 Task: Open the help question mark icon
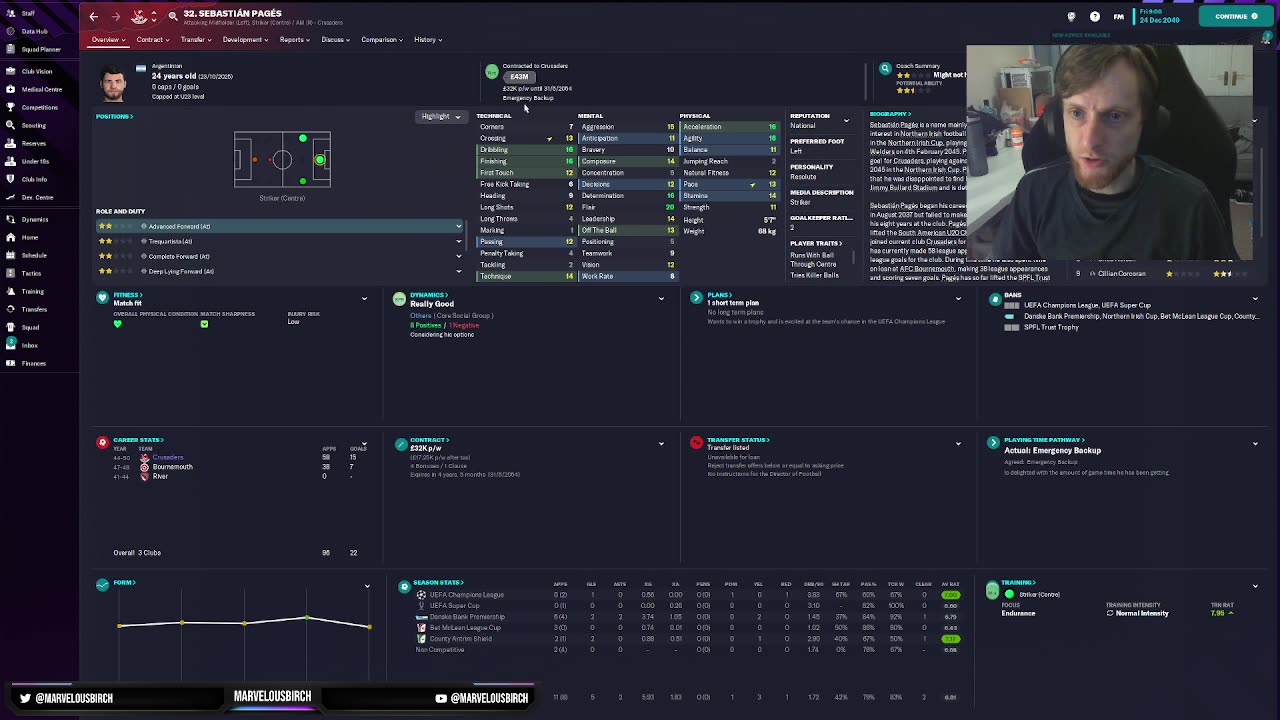pos(1095,16)
